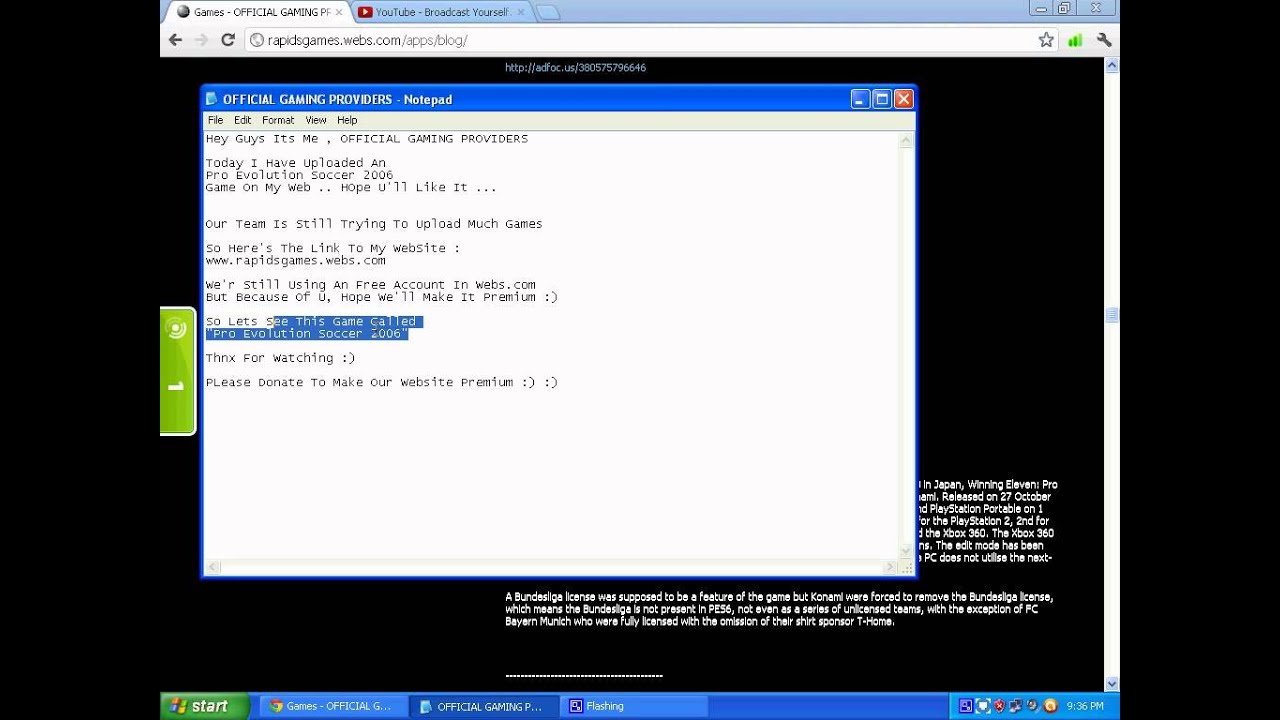Click the 'Thnx For Watching :)' line

point(280,358)
